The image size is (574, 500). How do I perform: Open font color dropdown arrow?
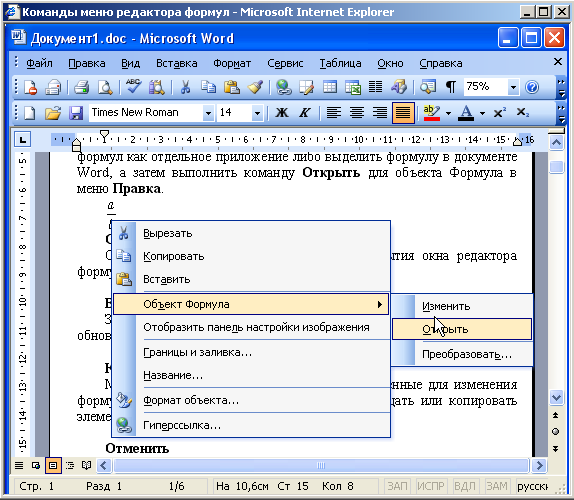482,113
